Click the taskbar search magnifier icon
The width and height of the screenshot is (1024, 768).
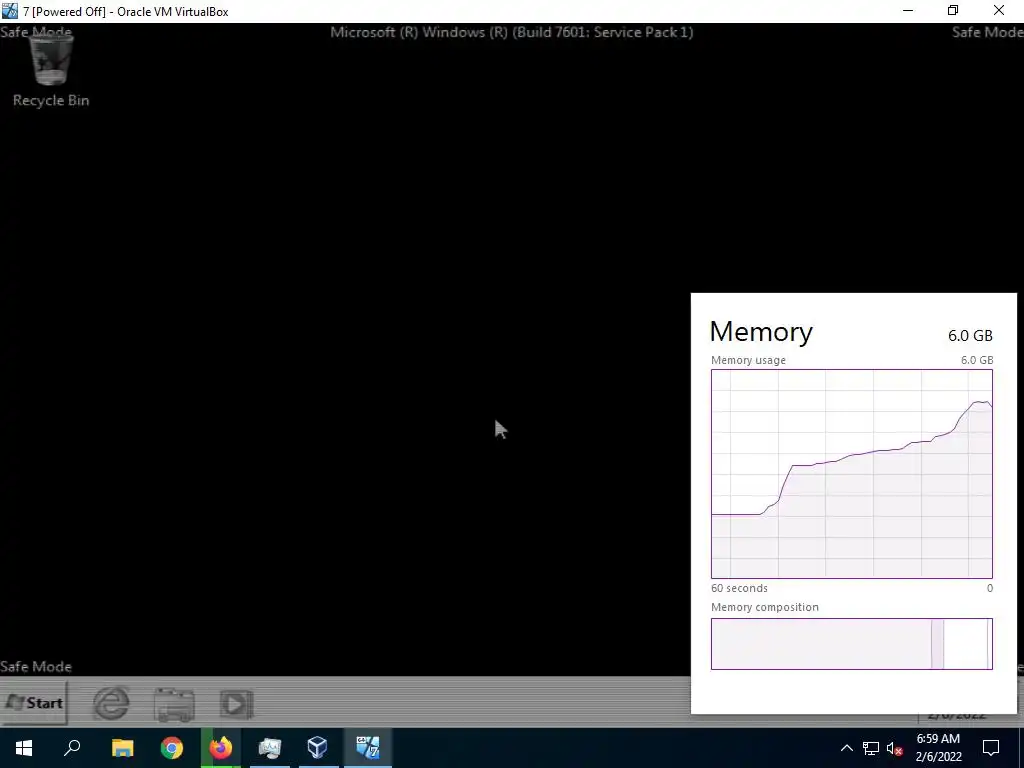tap(72, 748)
